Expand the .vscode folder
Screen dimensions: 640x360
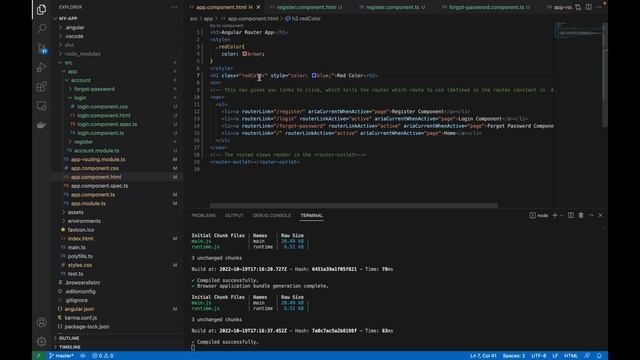74,36
